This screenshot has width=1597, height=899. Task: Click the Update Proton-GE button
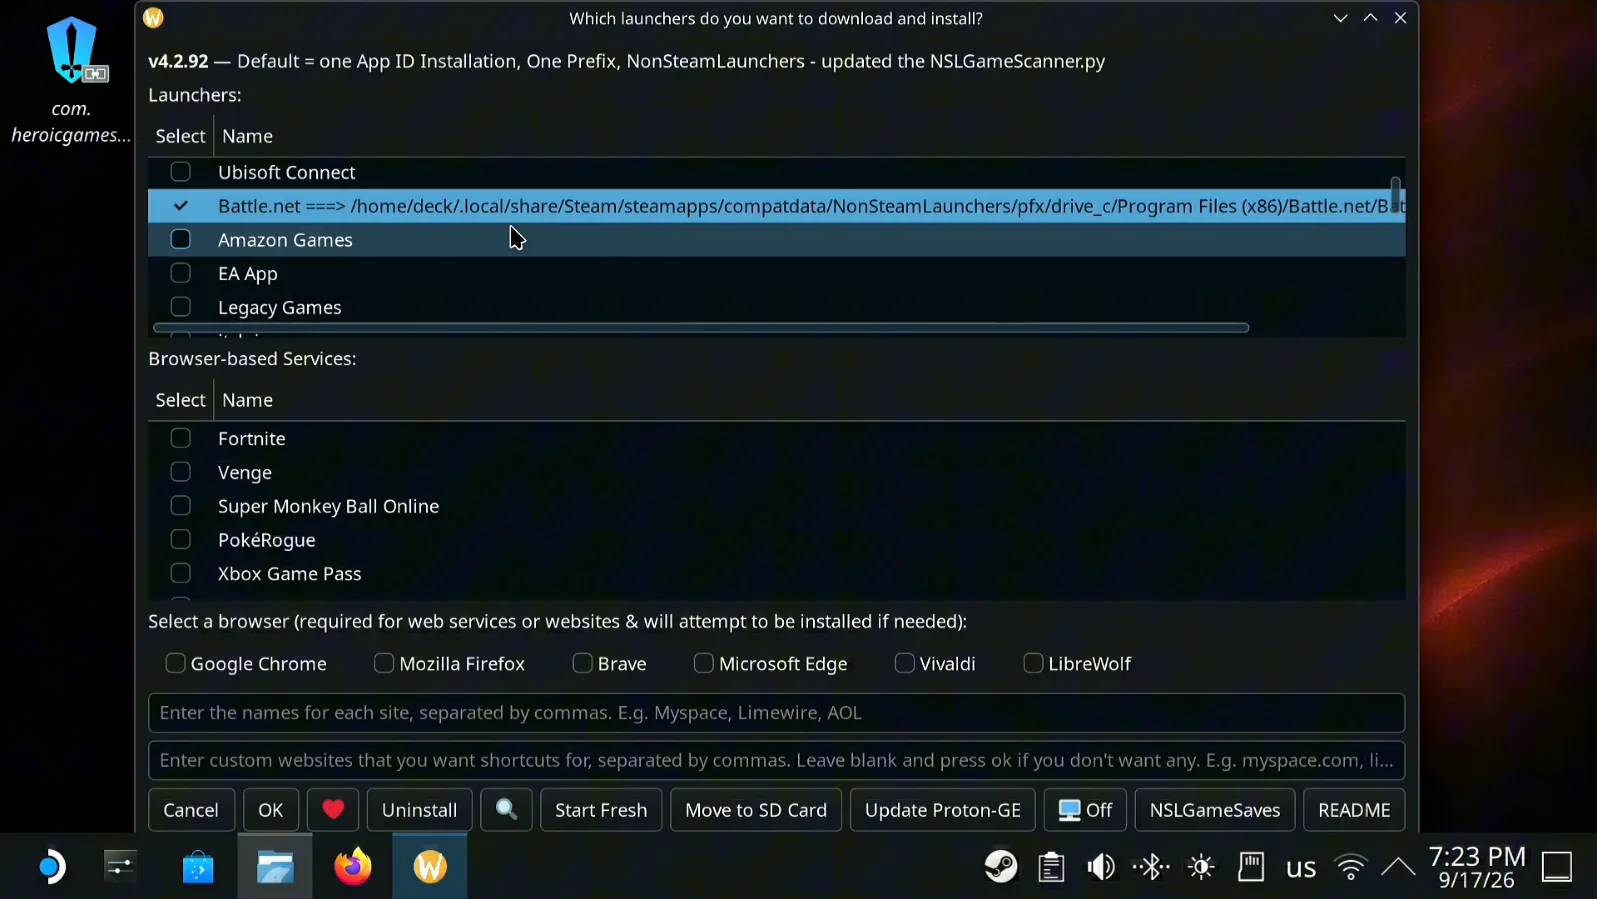pyautogui.click(x=943, y=809)
